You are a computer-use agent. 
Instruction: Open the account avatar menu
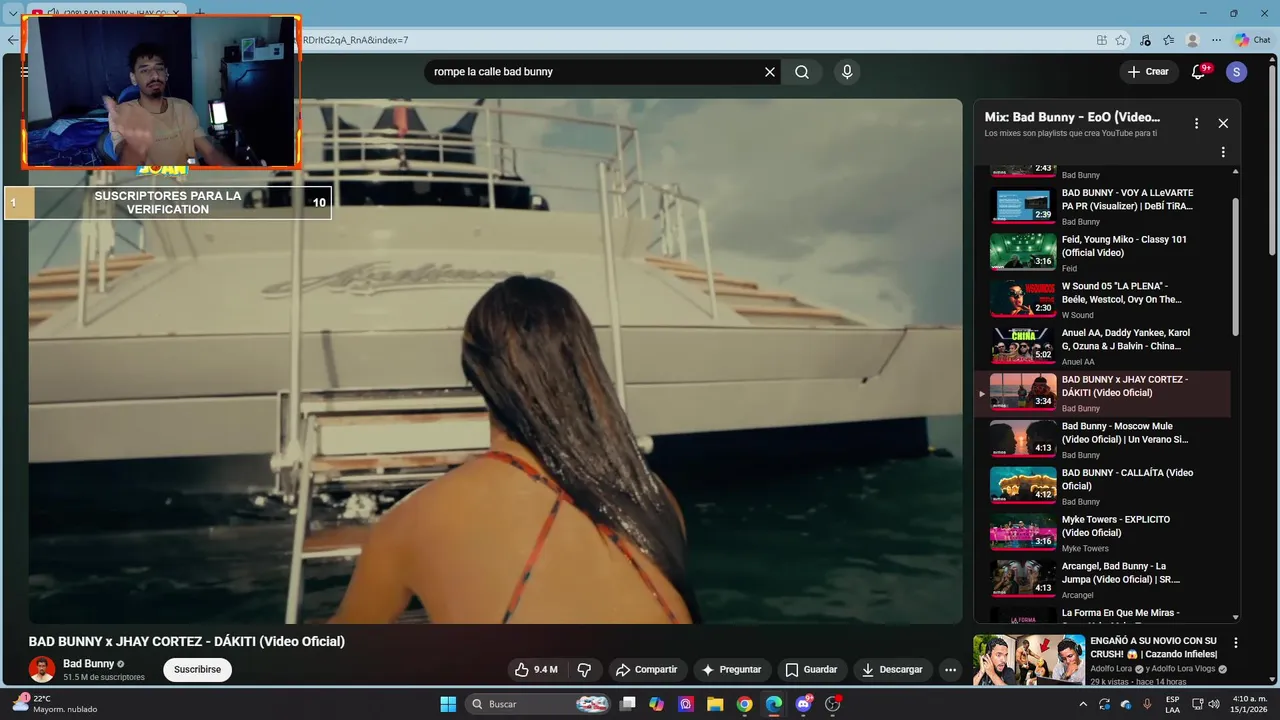coord(1237,72)
